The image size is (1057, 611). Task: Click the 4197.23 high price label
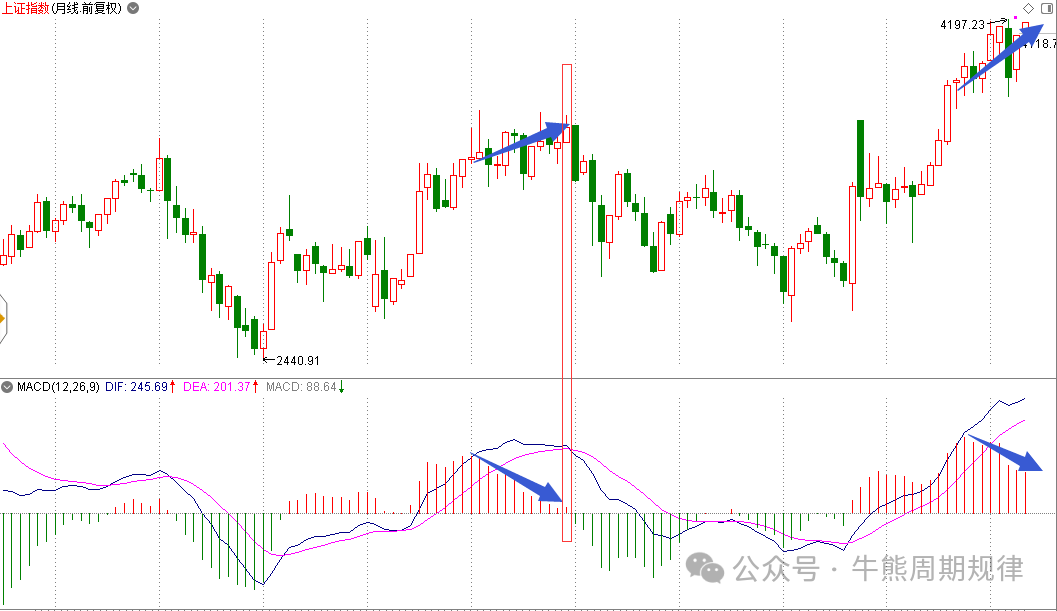pyautogui.click(x=963, y=25)
